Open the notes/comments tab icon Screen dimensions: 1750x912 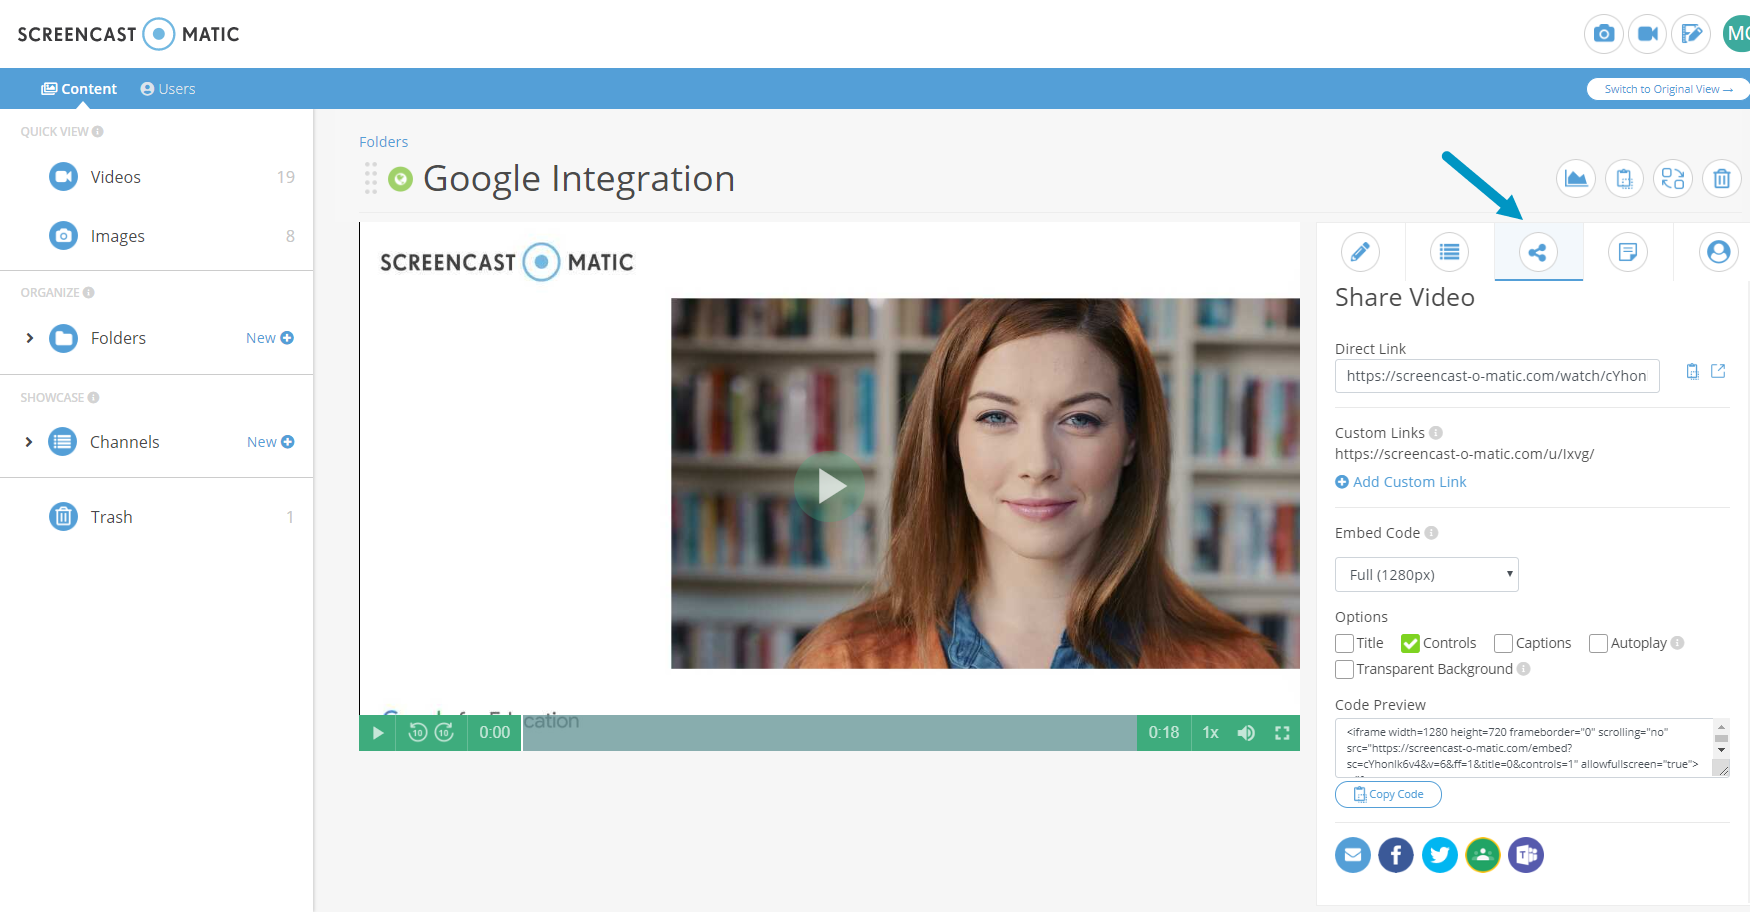(x=1628, y=252)
